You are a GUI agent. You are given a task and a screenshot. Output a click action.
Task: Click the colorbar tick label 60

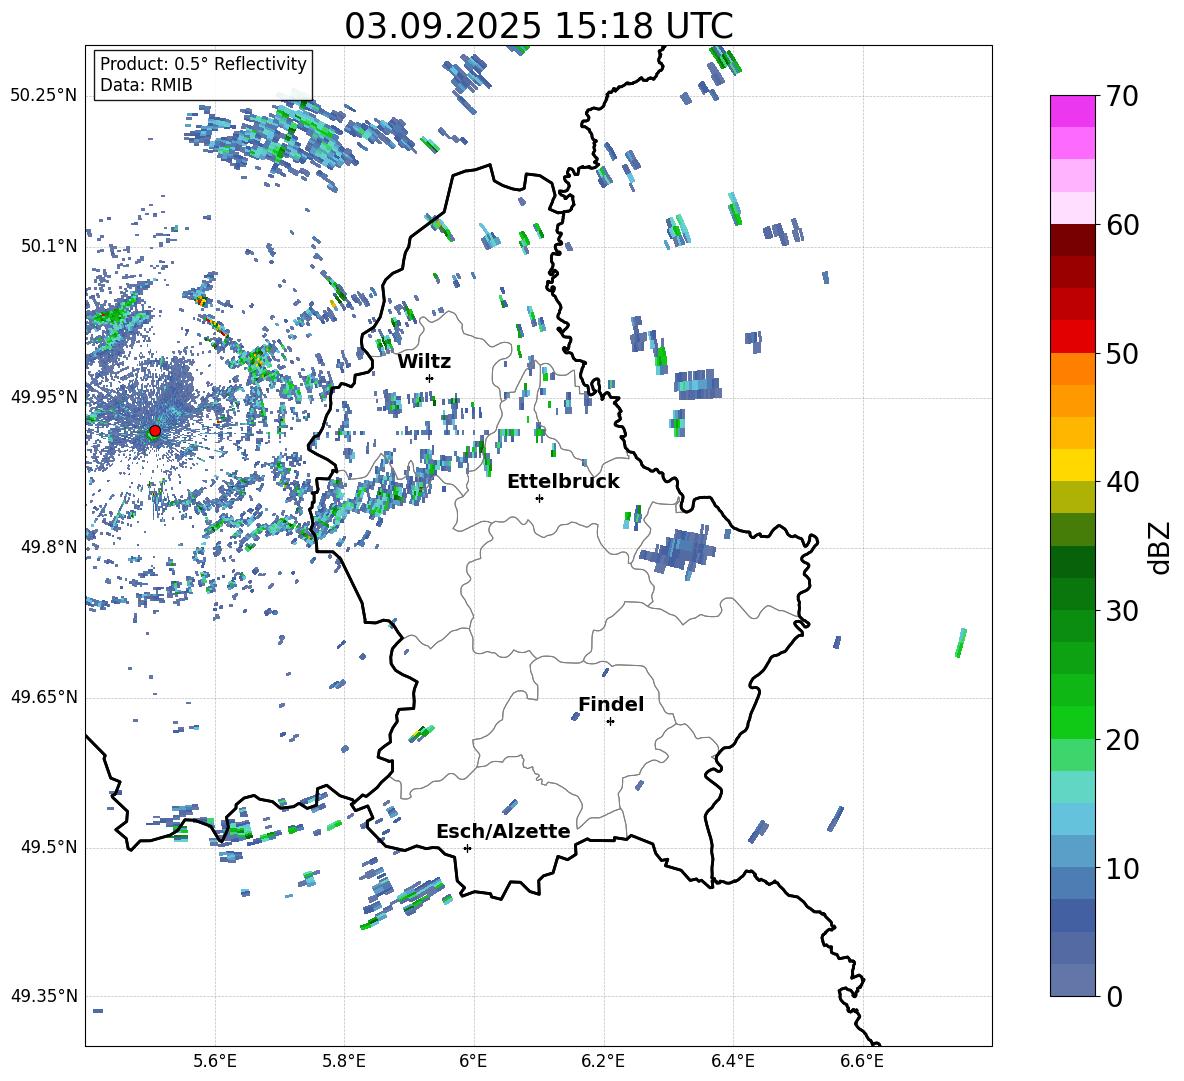point(1122,225)
